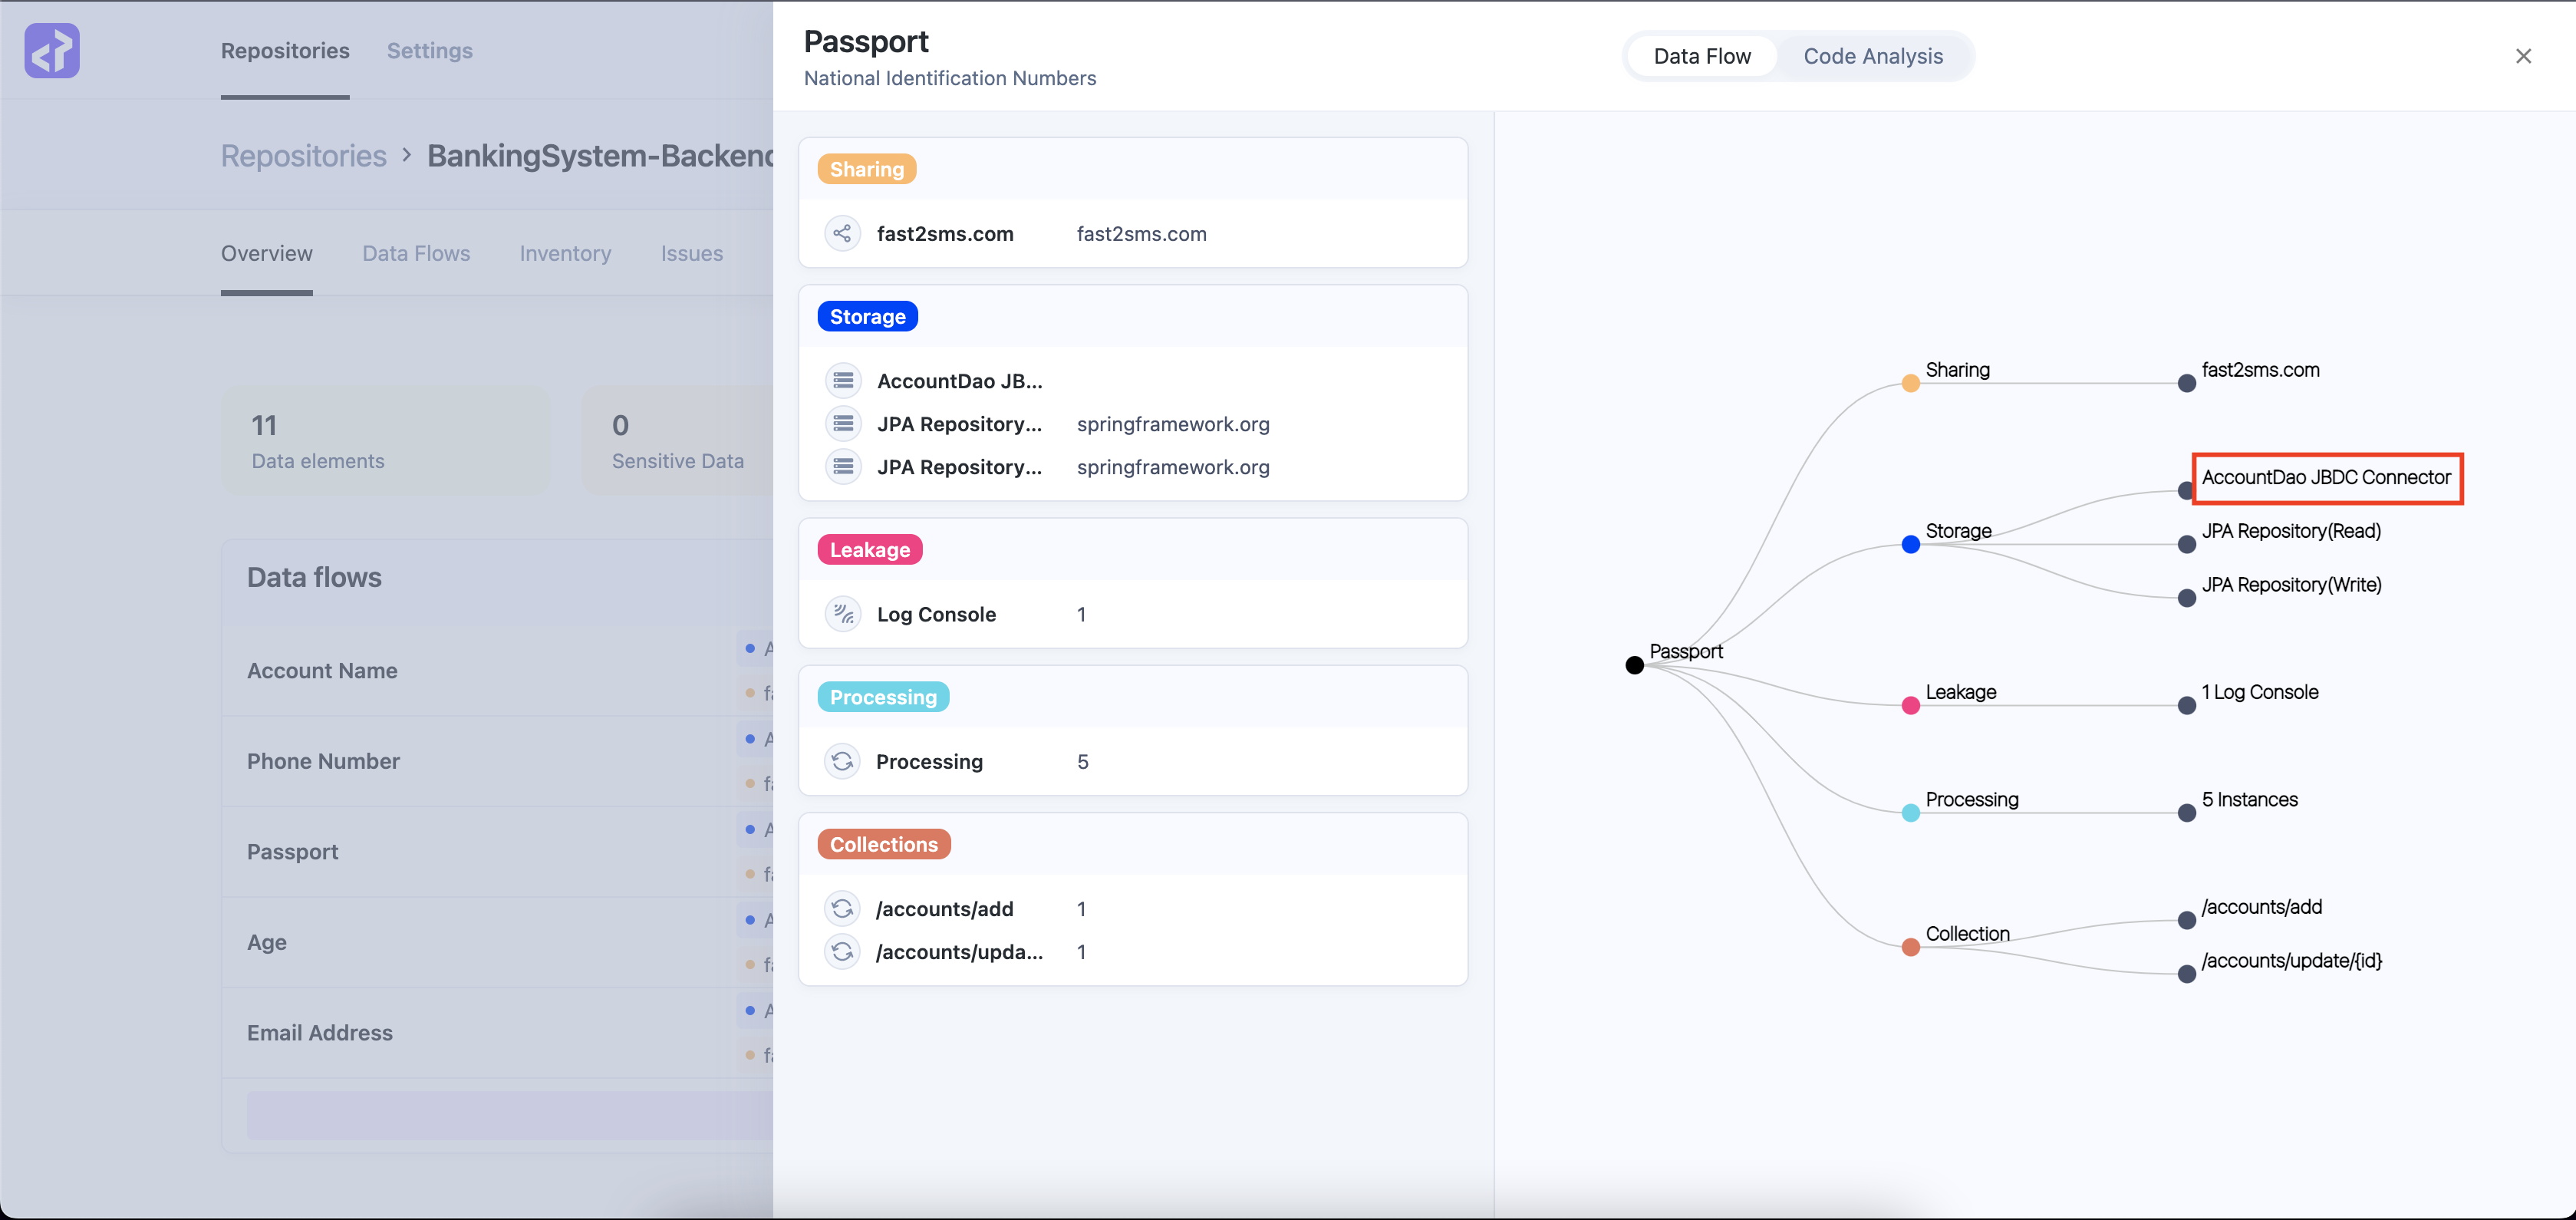Select the Passport node in the graph
Screen dimensions: 2576x1220
tap(1634, 664)
